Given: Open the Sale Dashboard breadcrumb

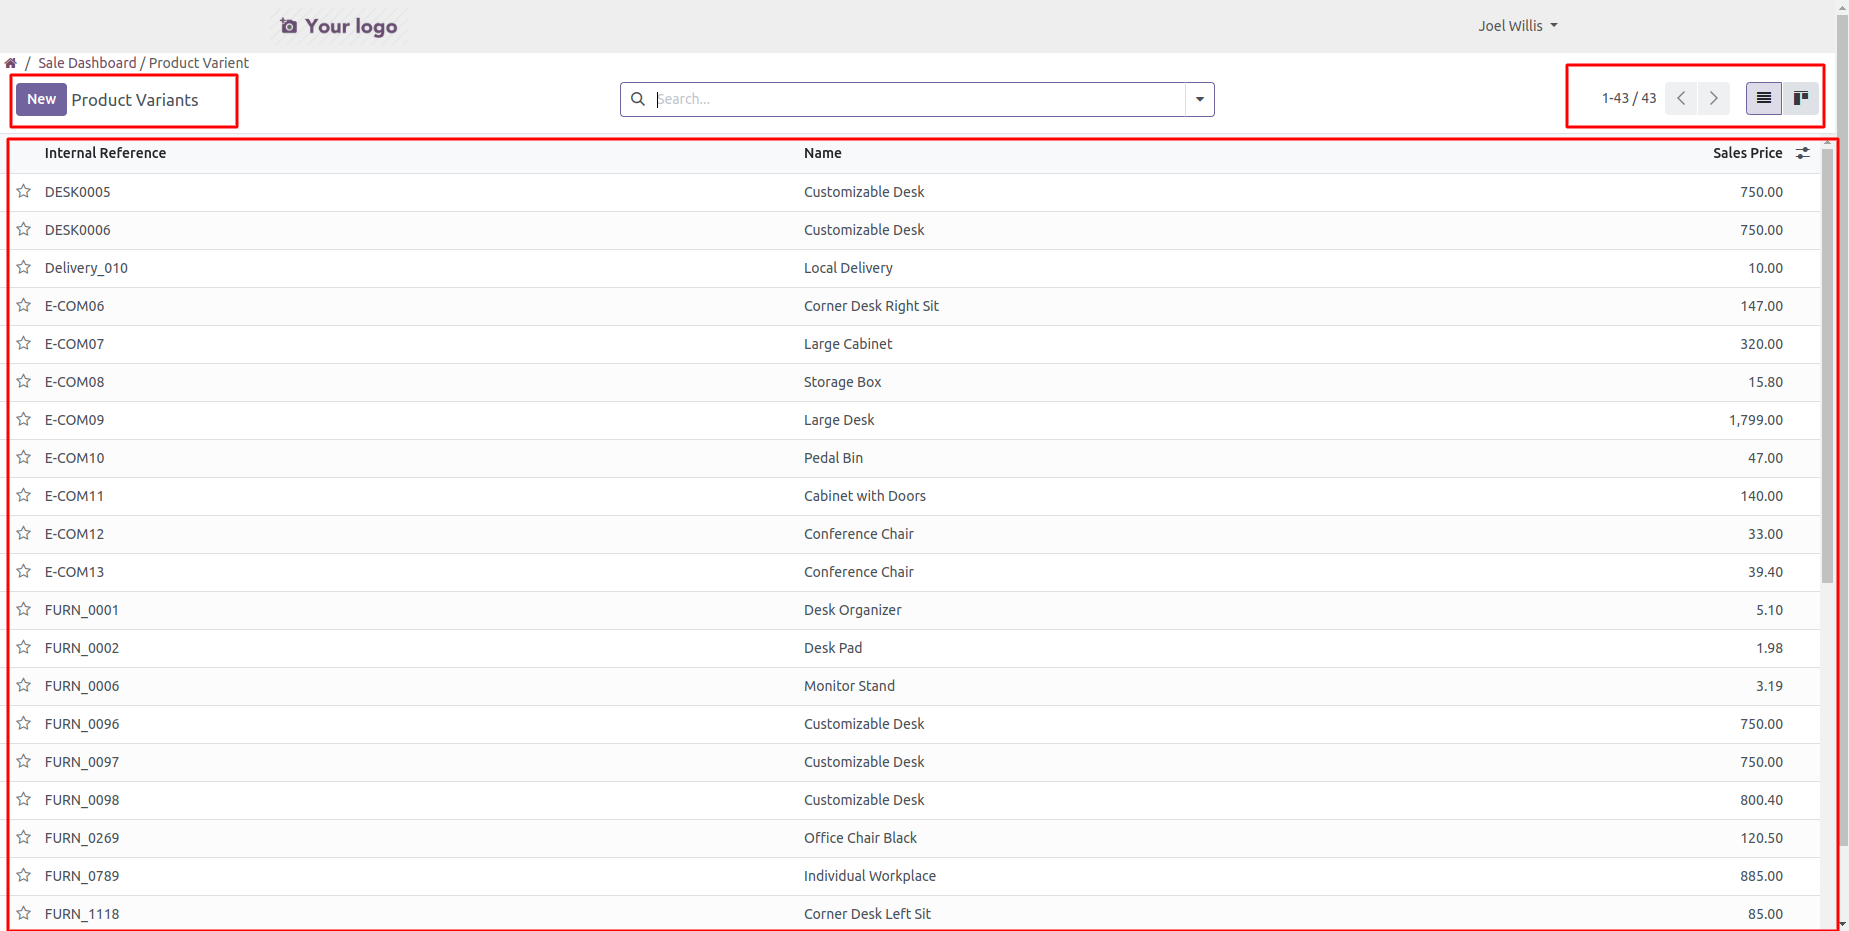Looking at the screenshot, I should pos(87,63).
